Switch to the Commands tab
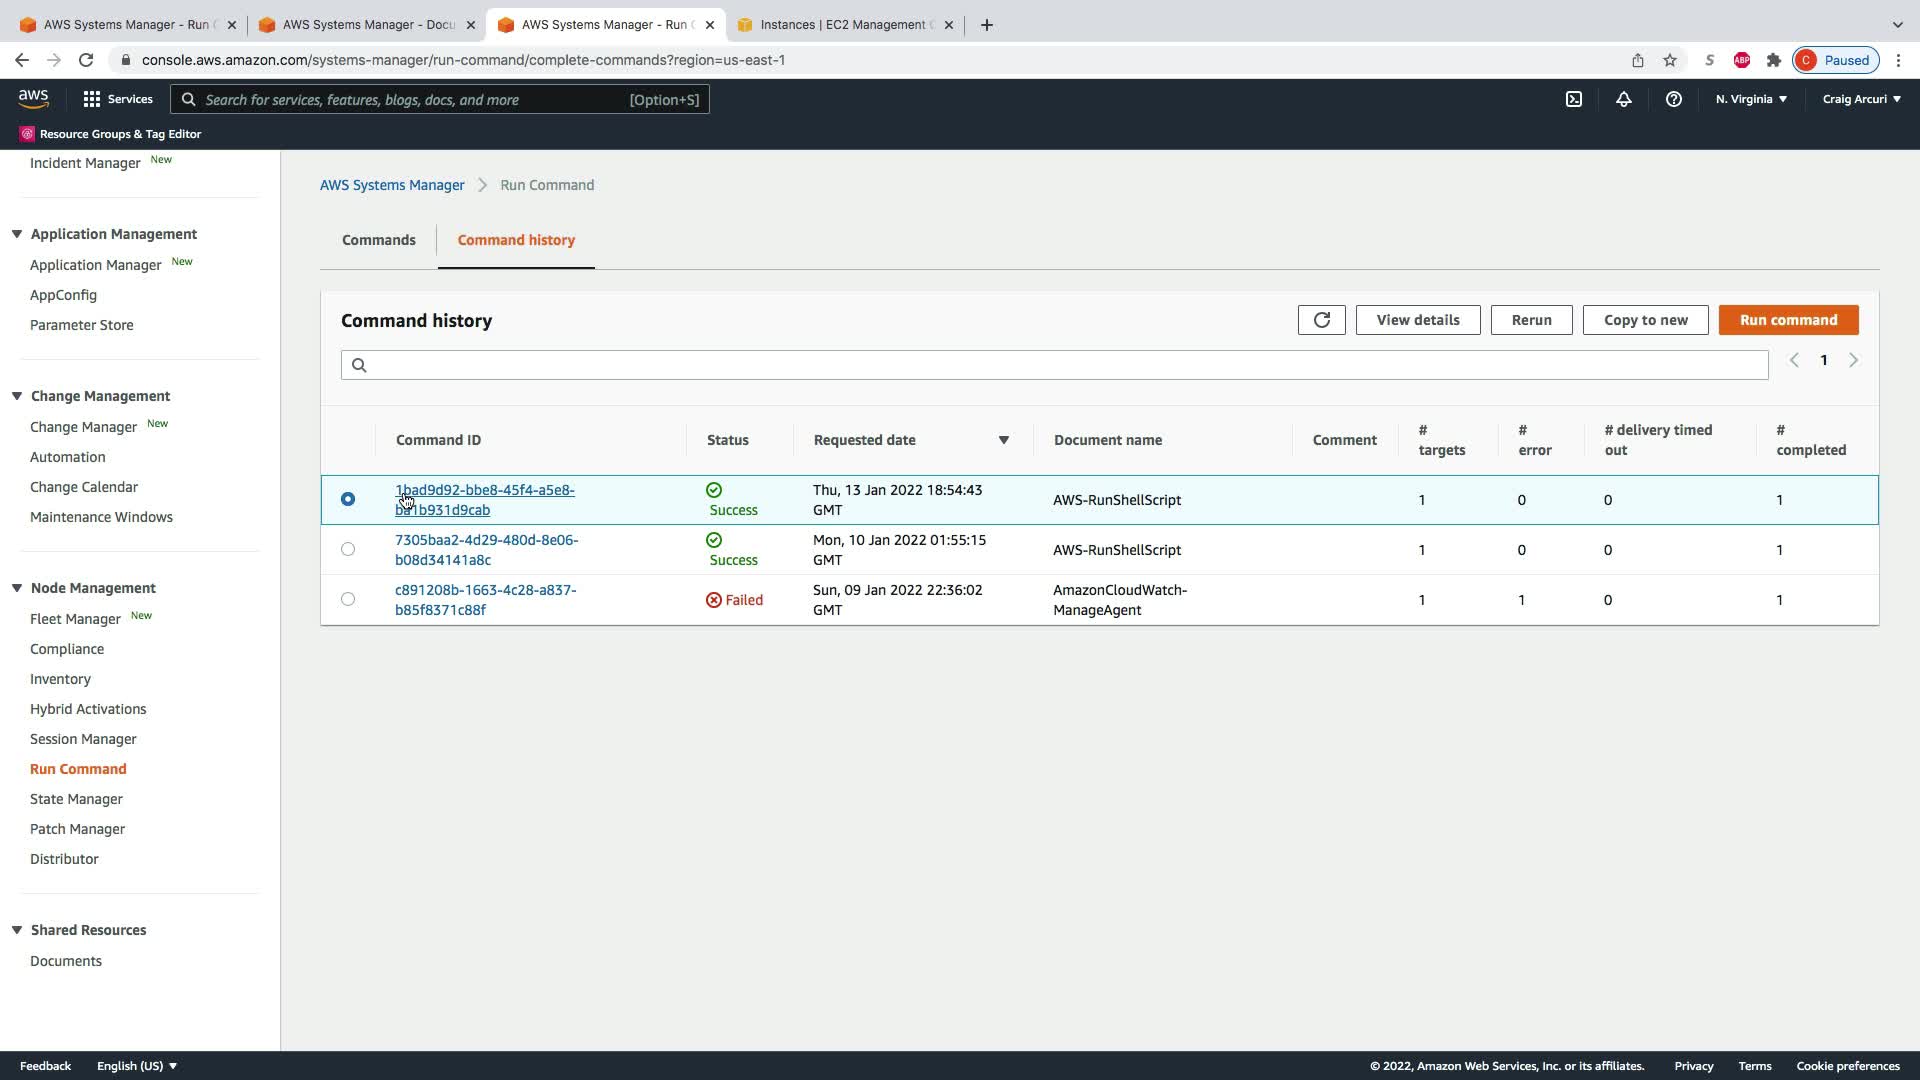 click(x=378, y=240)
